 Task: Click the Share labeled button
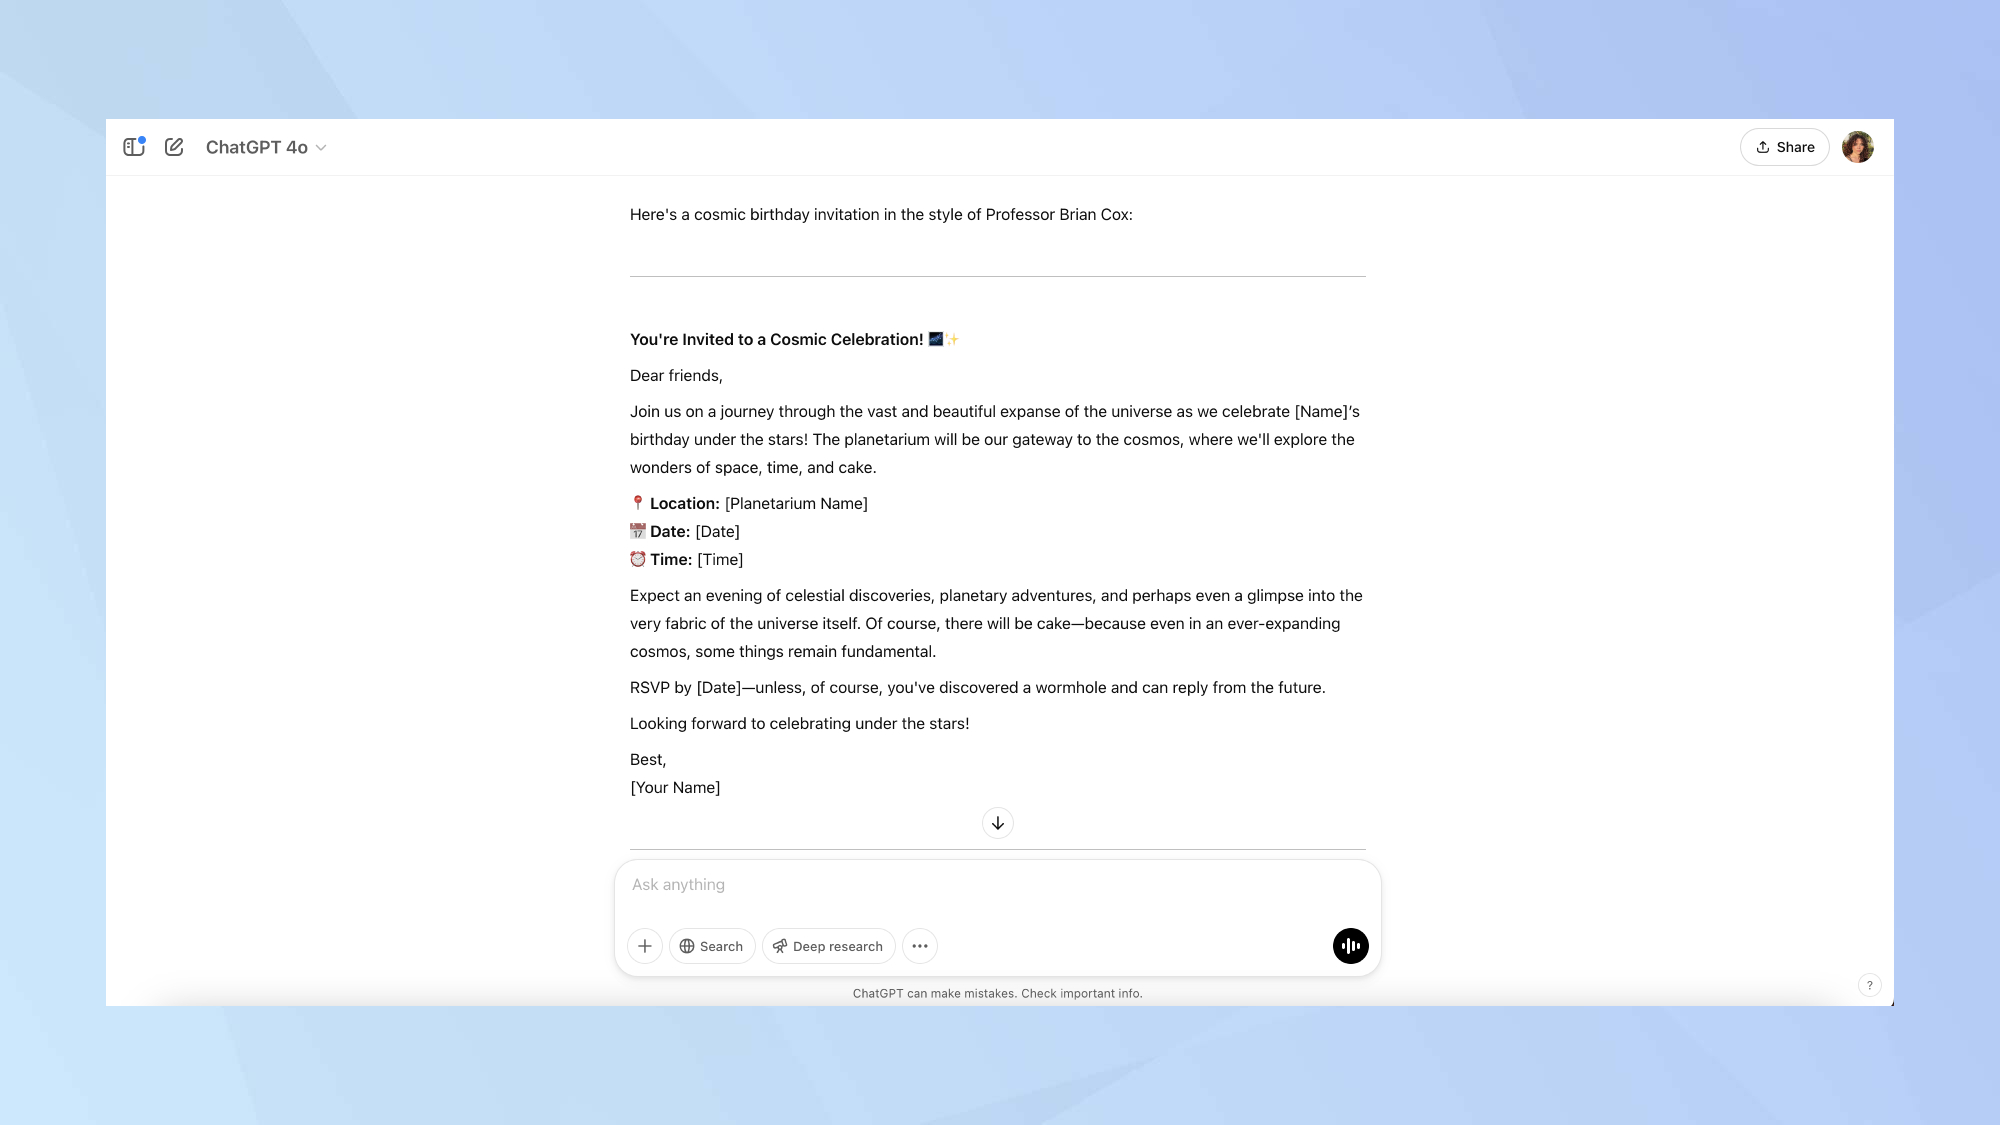1786,147
